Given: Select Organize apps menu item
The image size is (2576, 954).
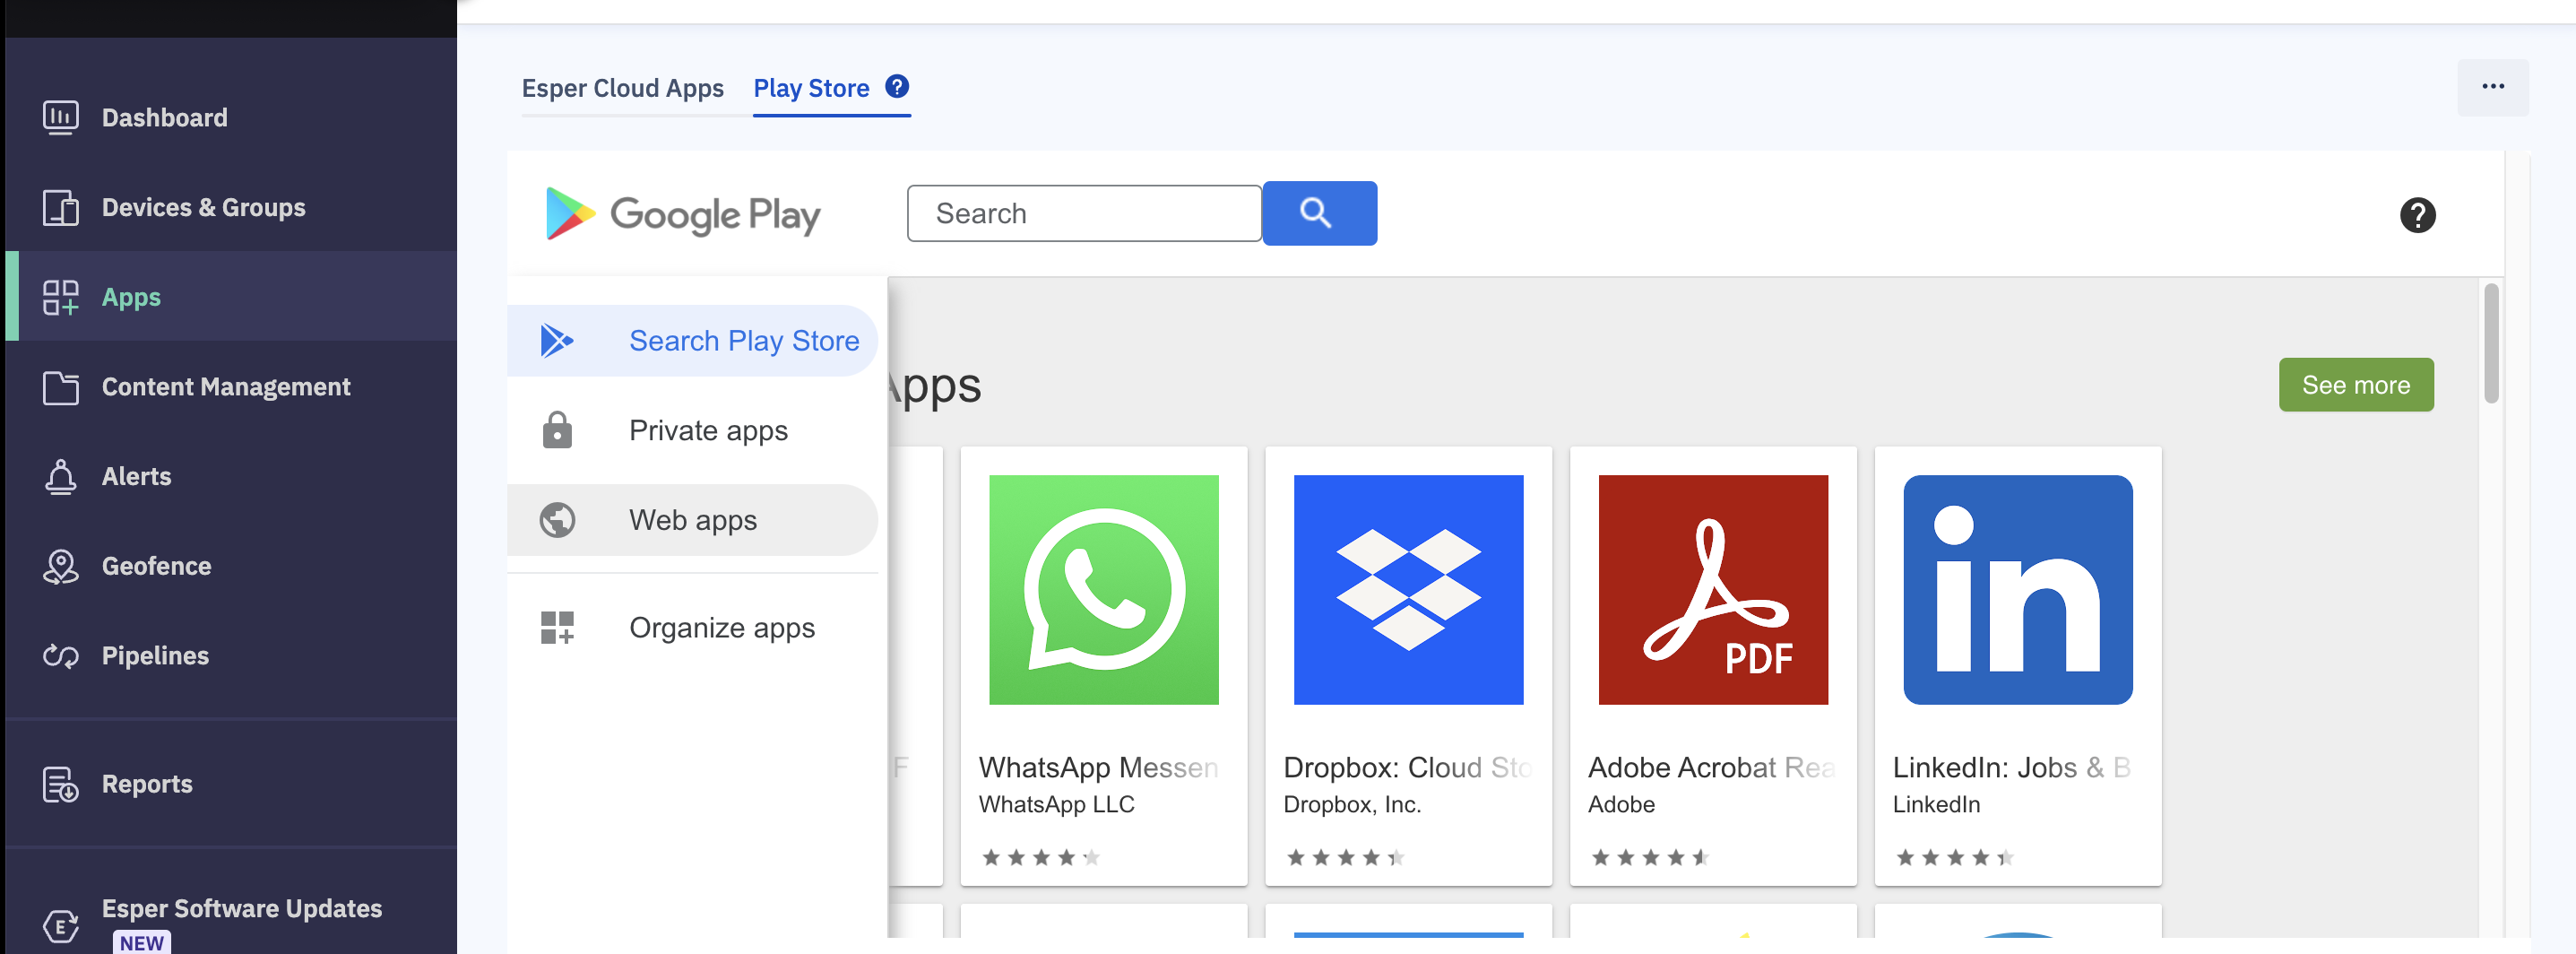Looking at the screenshot, I should [692, 628].
